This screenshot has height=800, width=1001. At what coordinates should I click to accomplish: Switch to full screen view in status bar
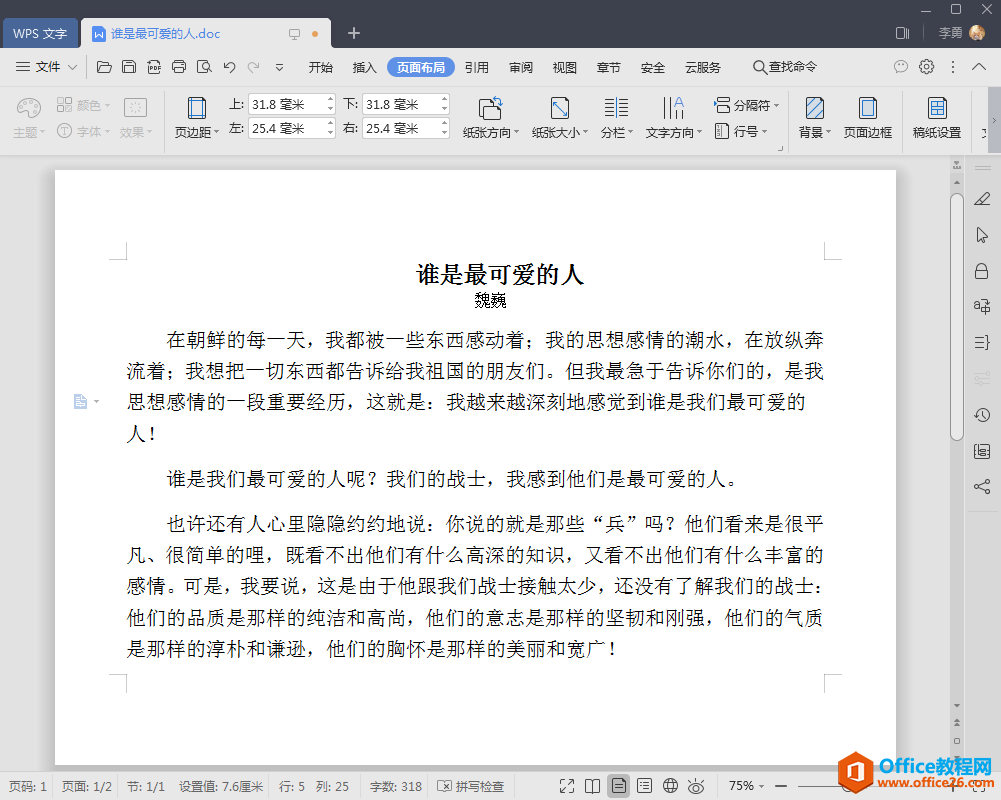[x=567, y=786]
